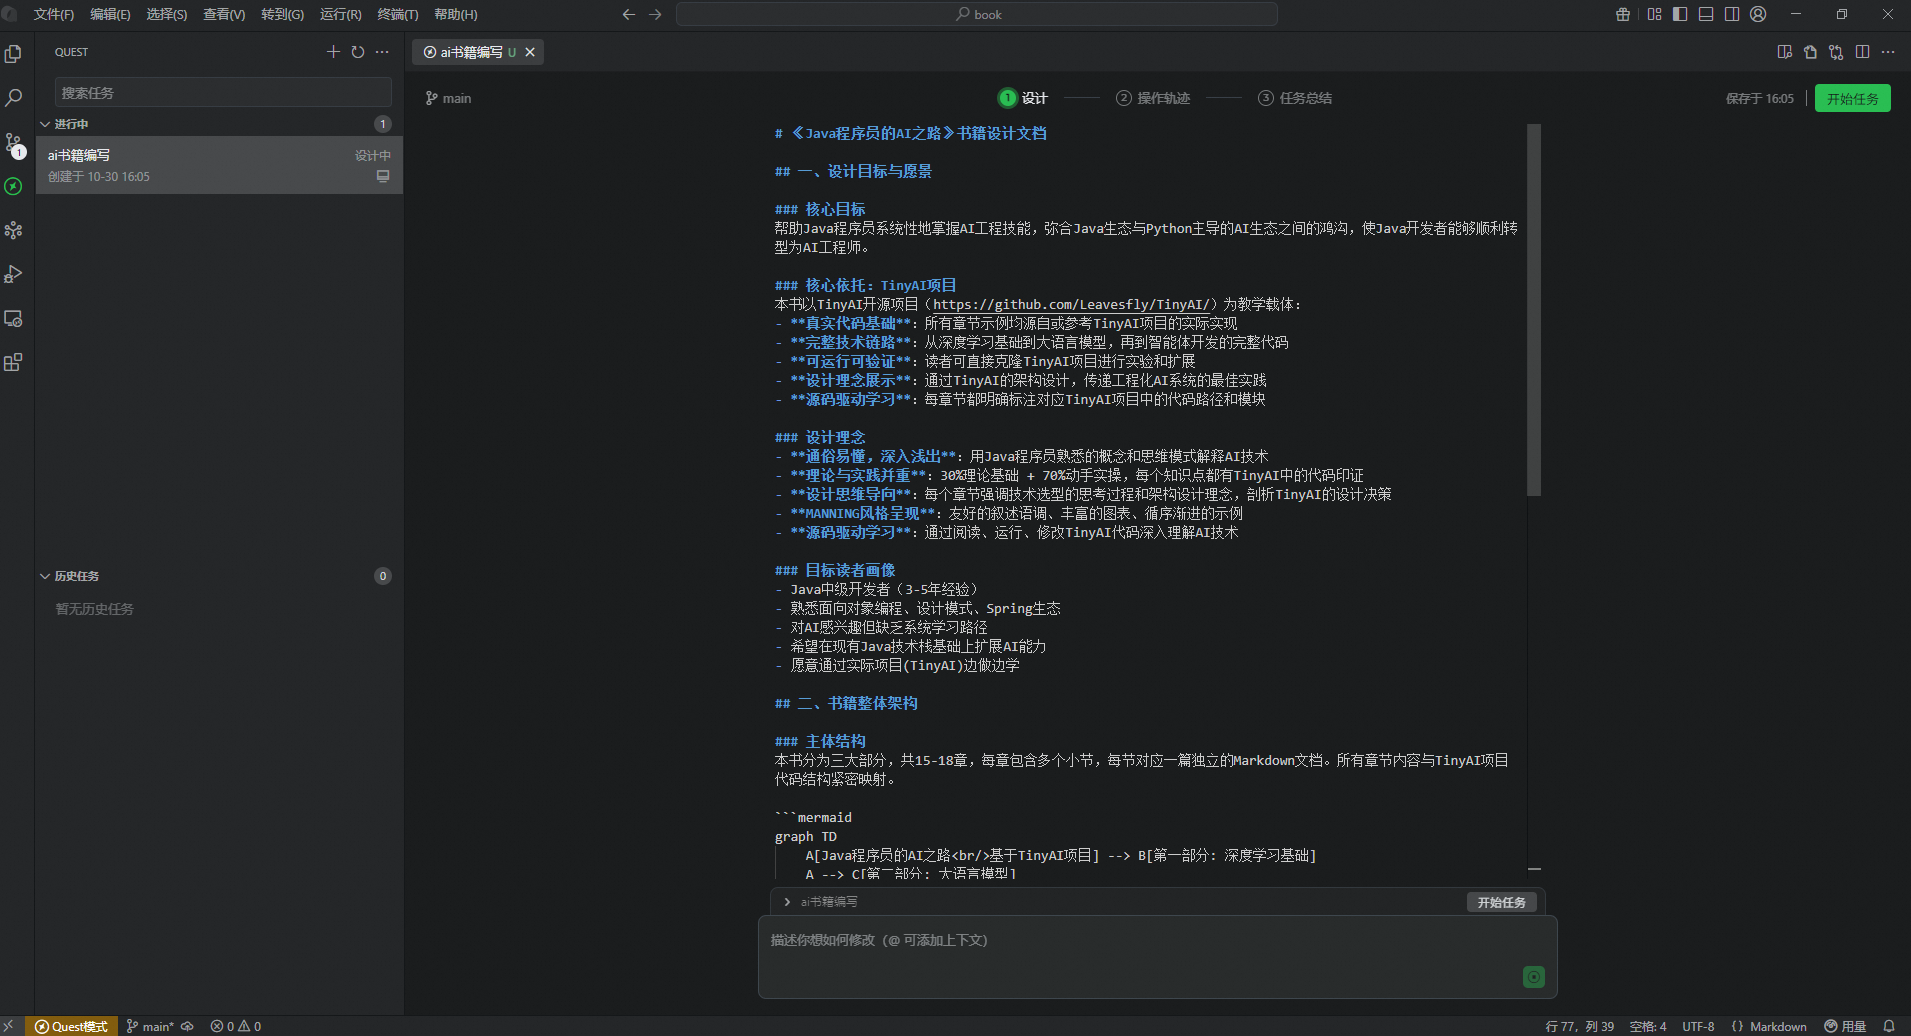Open the 转到(G) menu

click(x=282, y=14)
